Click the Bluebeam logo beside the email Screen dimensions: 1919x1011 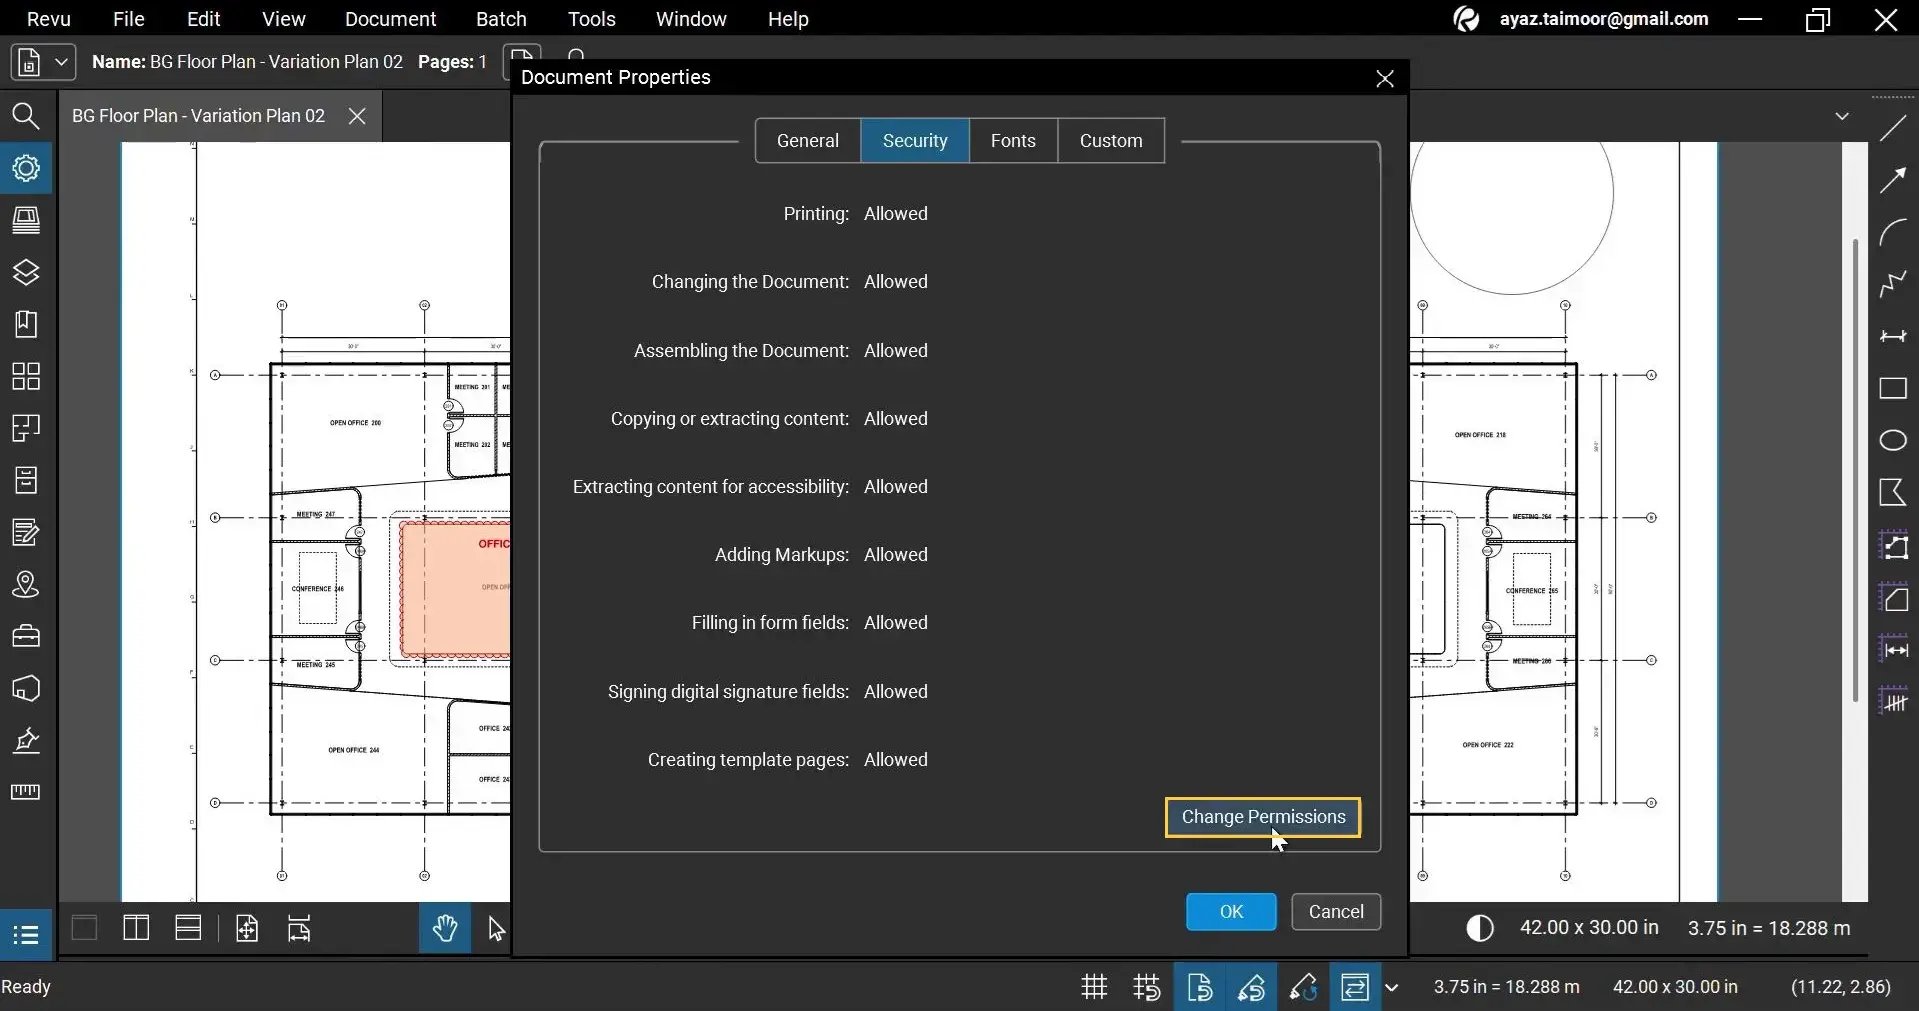coord(1467,19)
